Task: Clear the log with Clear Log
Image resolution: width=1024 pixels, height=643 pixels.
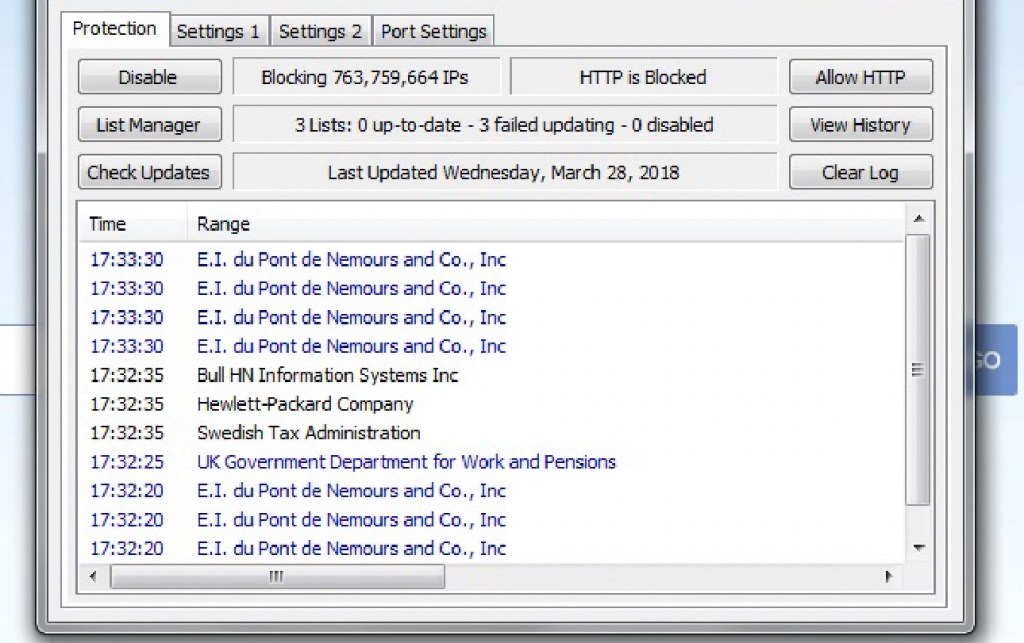Action: (860, 173)
